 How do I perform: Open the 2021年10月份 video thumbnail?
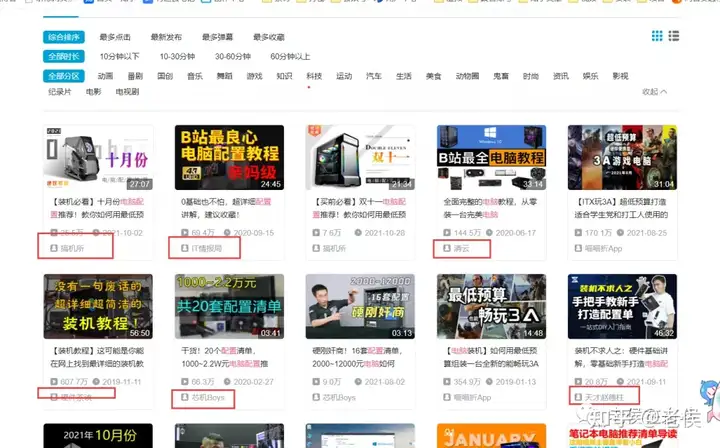pyautogui.click(x=98, y=436)
